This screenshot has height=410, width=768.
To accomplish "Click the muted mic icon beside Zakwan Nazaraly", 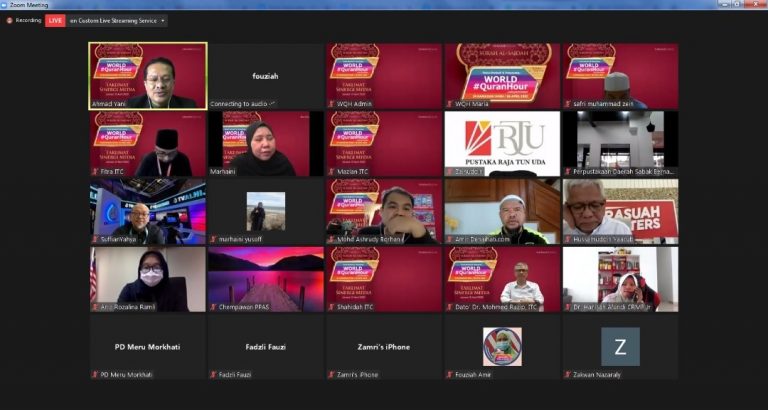I will [568, 375].
